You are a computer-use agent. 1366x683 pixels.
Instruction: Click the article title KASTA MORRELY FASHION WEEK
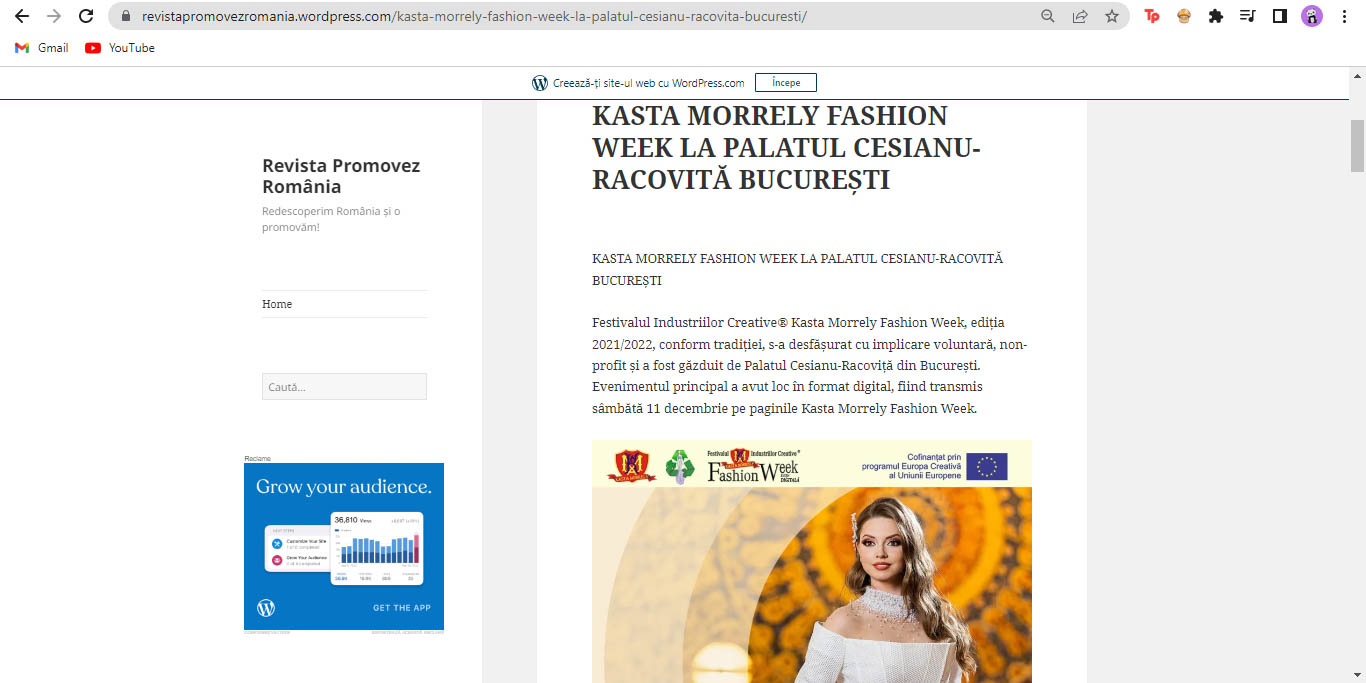786,147
